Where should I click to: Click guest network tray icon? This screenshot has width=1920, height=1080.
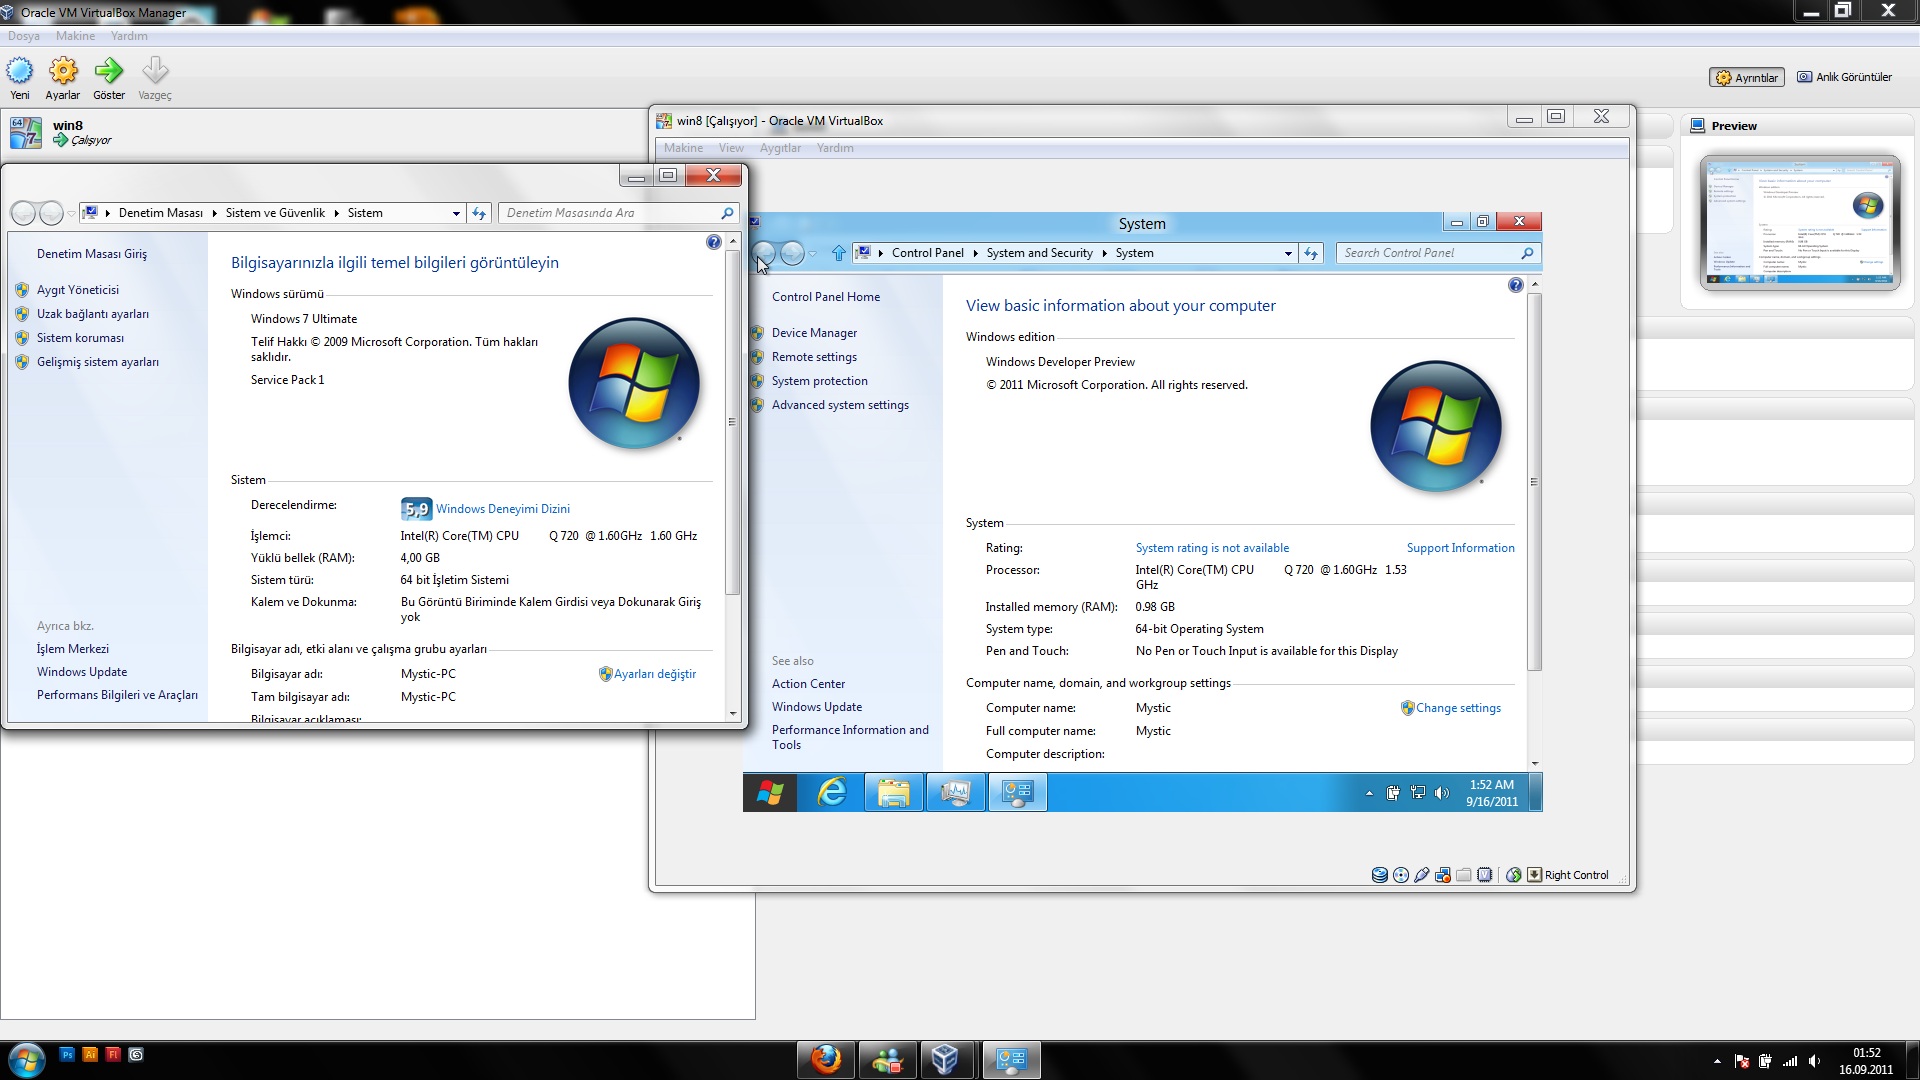1417,793
